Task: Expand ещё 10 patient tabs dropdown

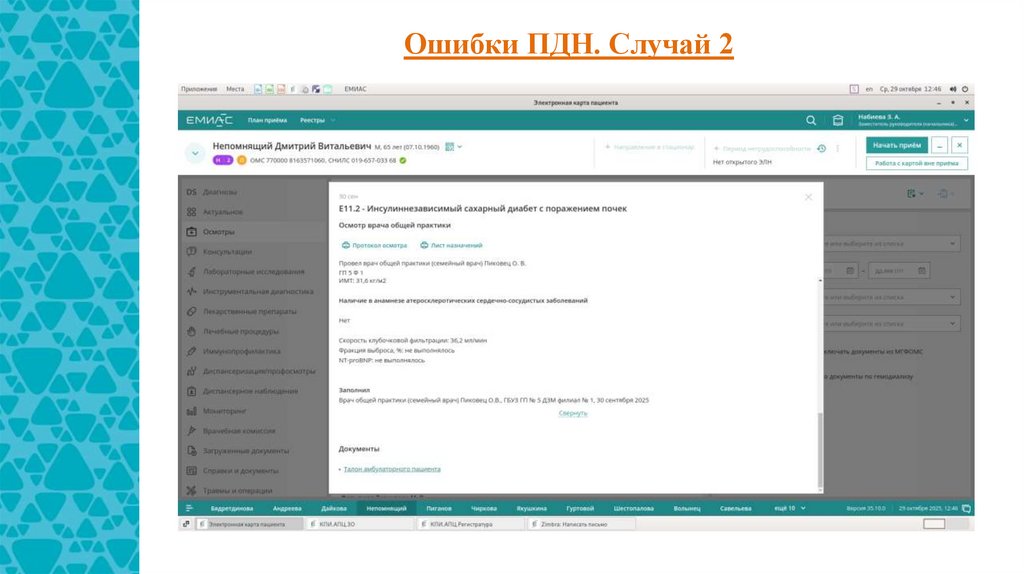Action: (x=790, y=508)
